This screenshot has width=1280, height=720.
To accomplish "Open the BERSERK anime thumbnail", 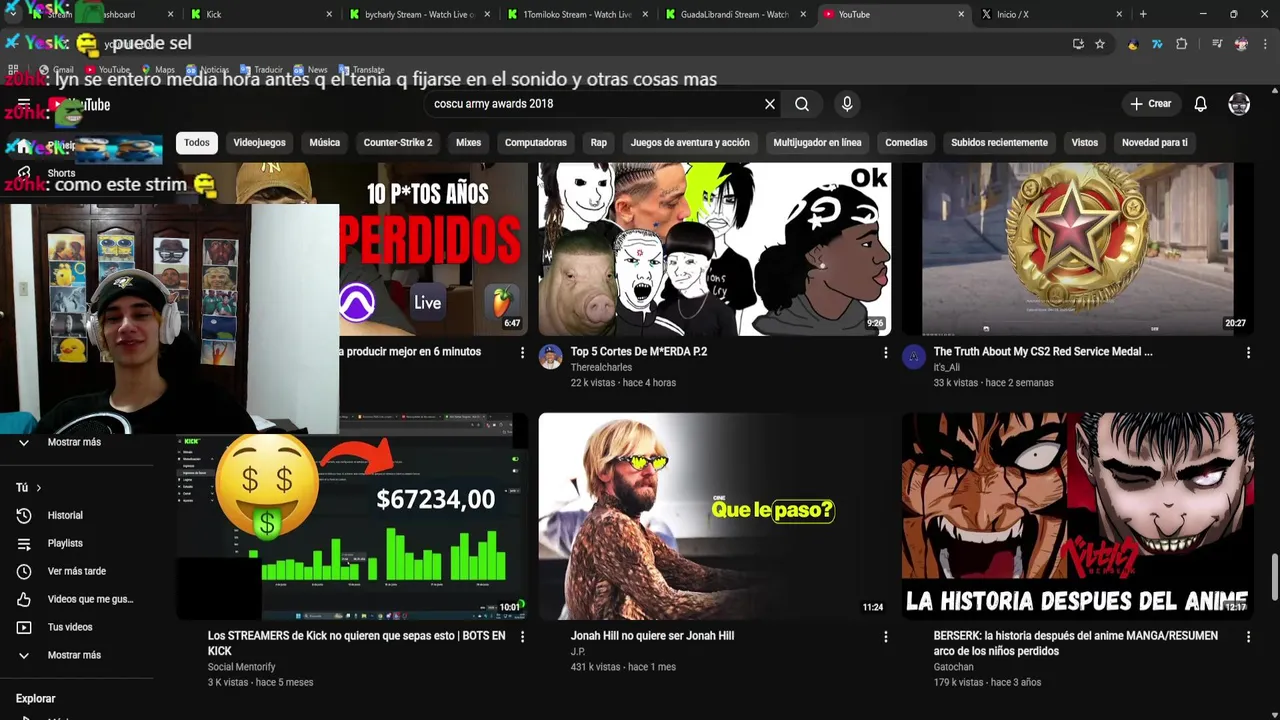I will pyautogui.click(x=1078, y=516).
